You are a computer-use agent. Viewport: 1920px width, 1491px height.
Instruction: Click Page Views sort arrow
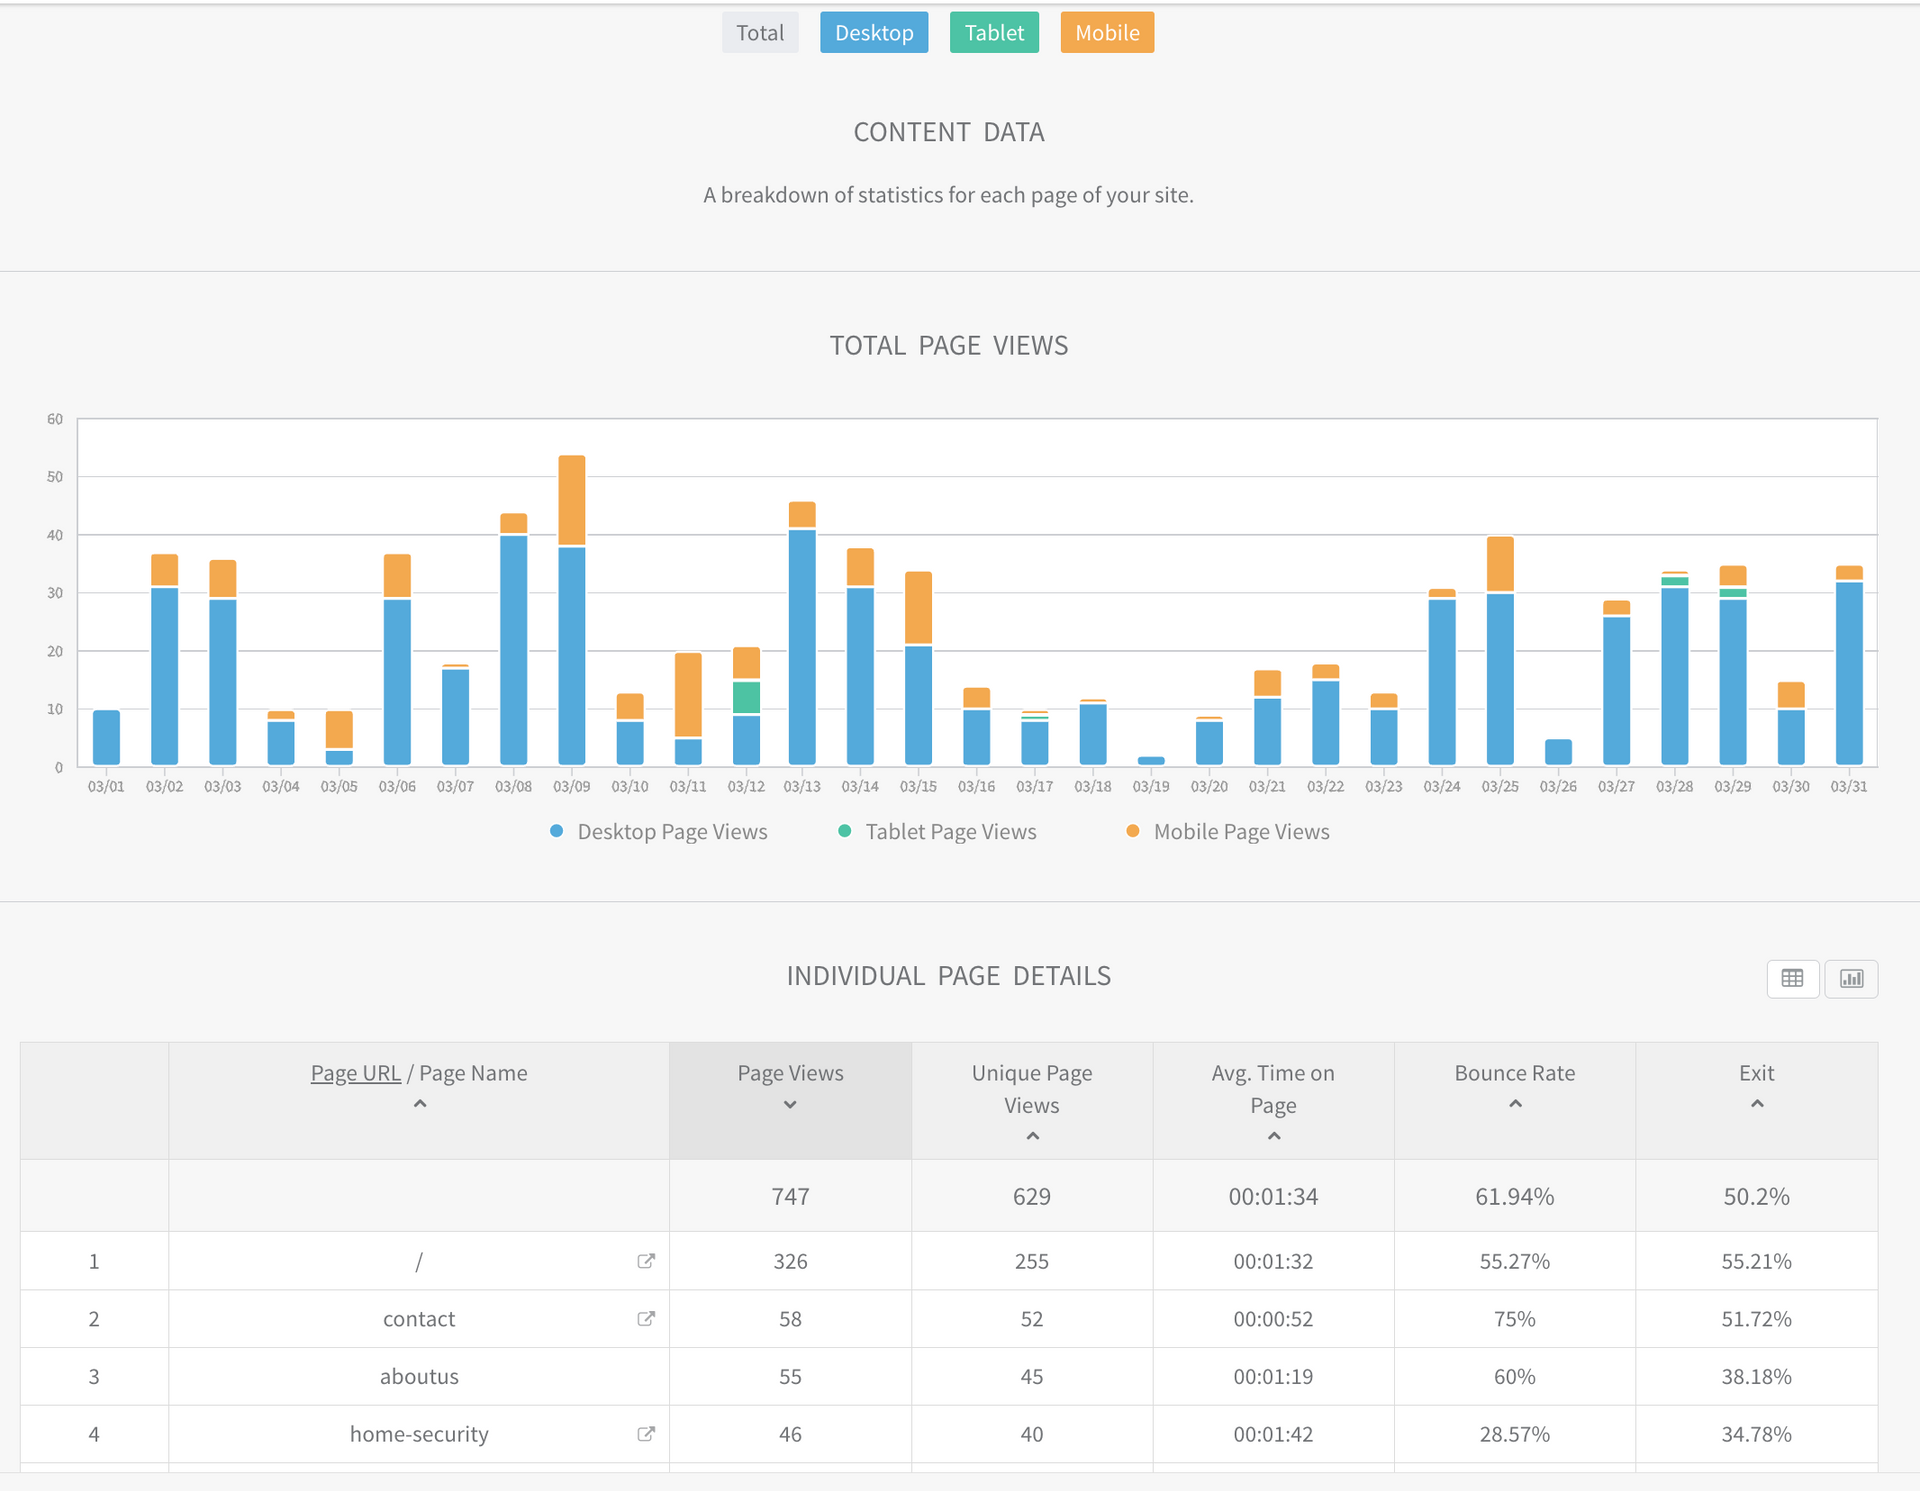[790, 1105]
